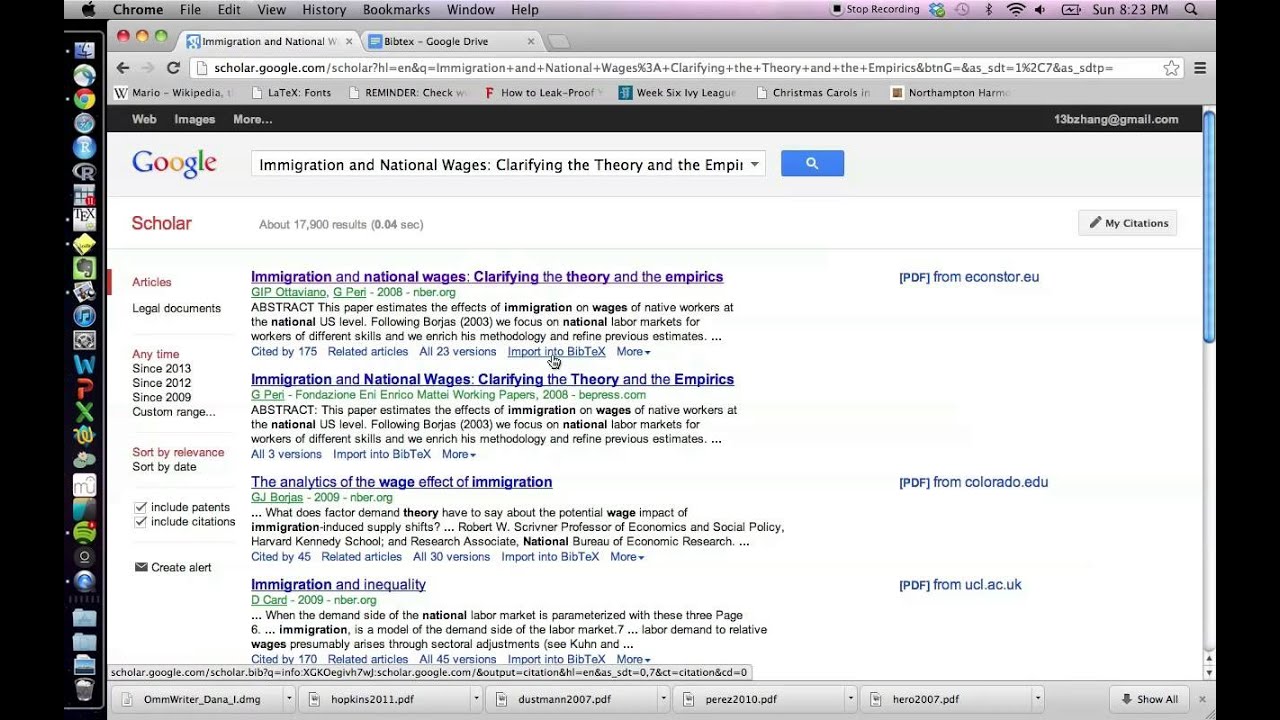Viewport: 1280px width, 720px height.
Task: Open the File menu
Action: coord(190,9)
